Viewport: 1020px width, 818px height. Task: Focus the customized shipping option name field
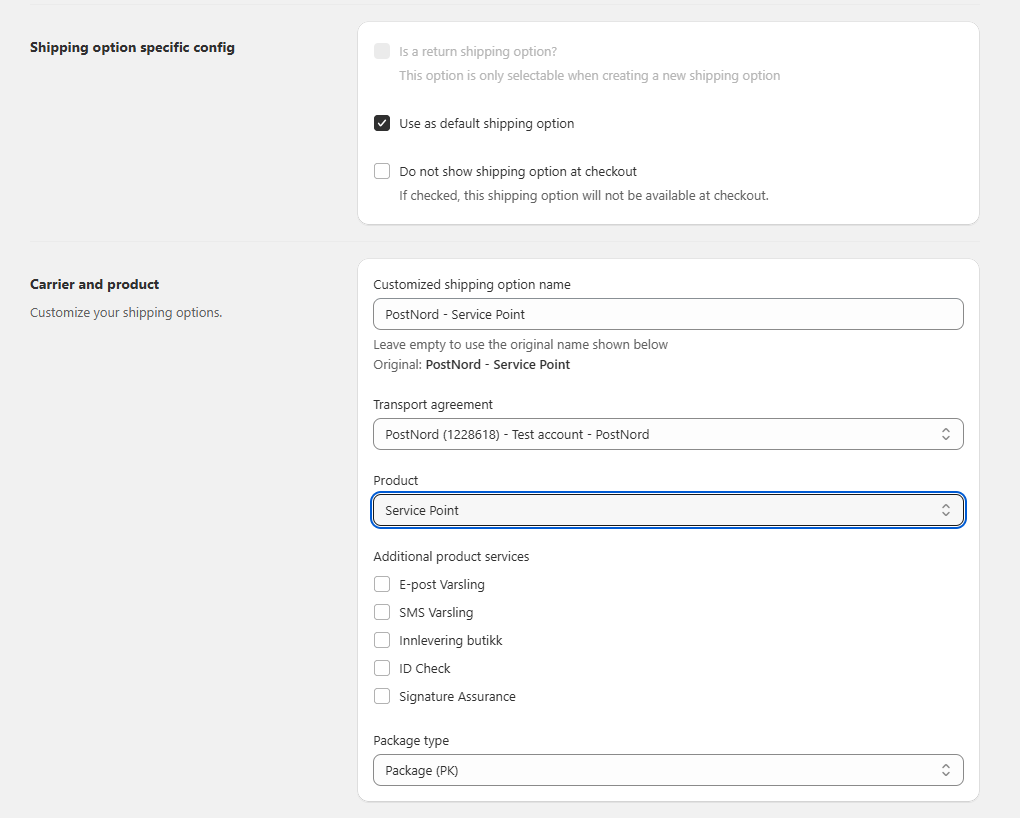pyautogui.click(x=667, y=314)
